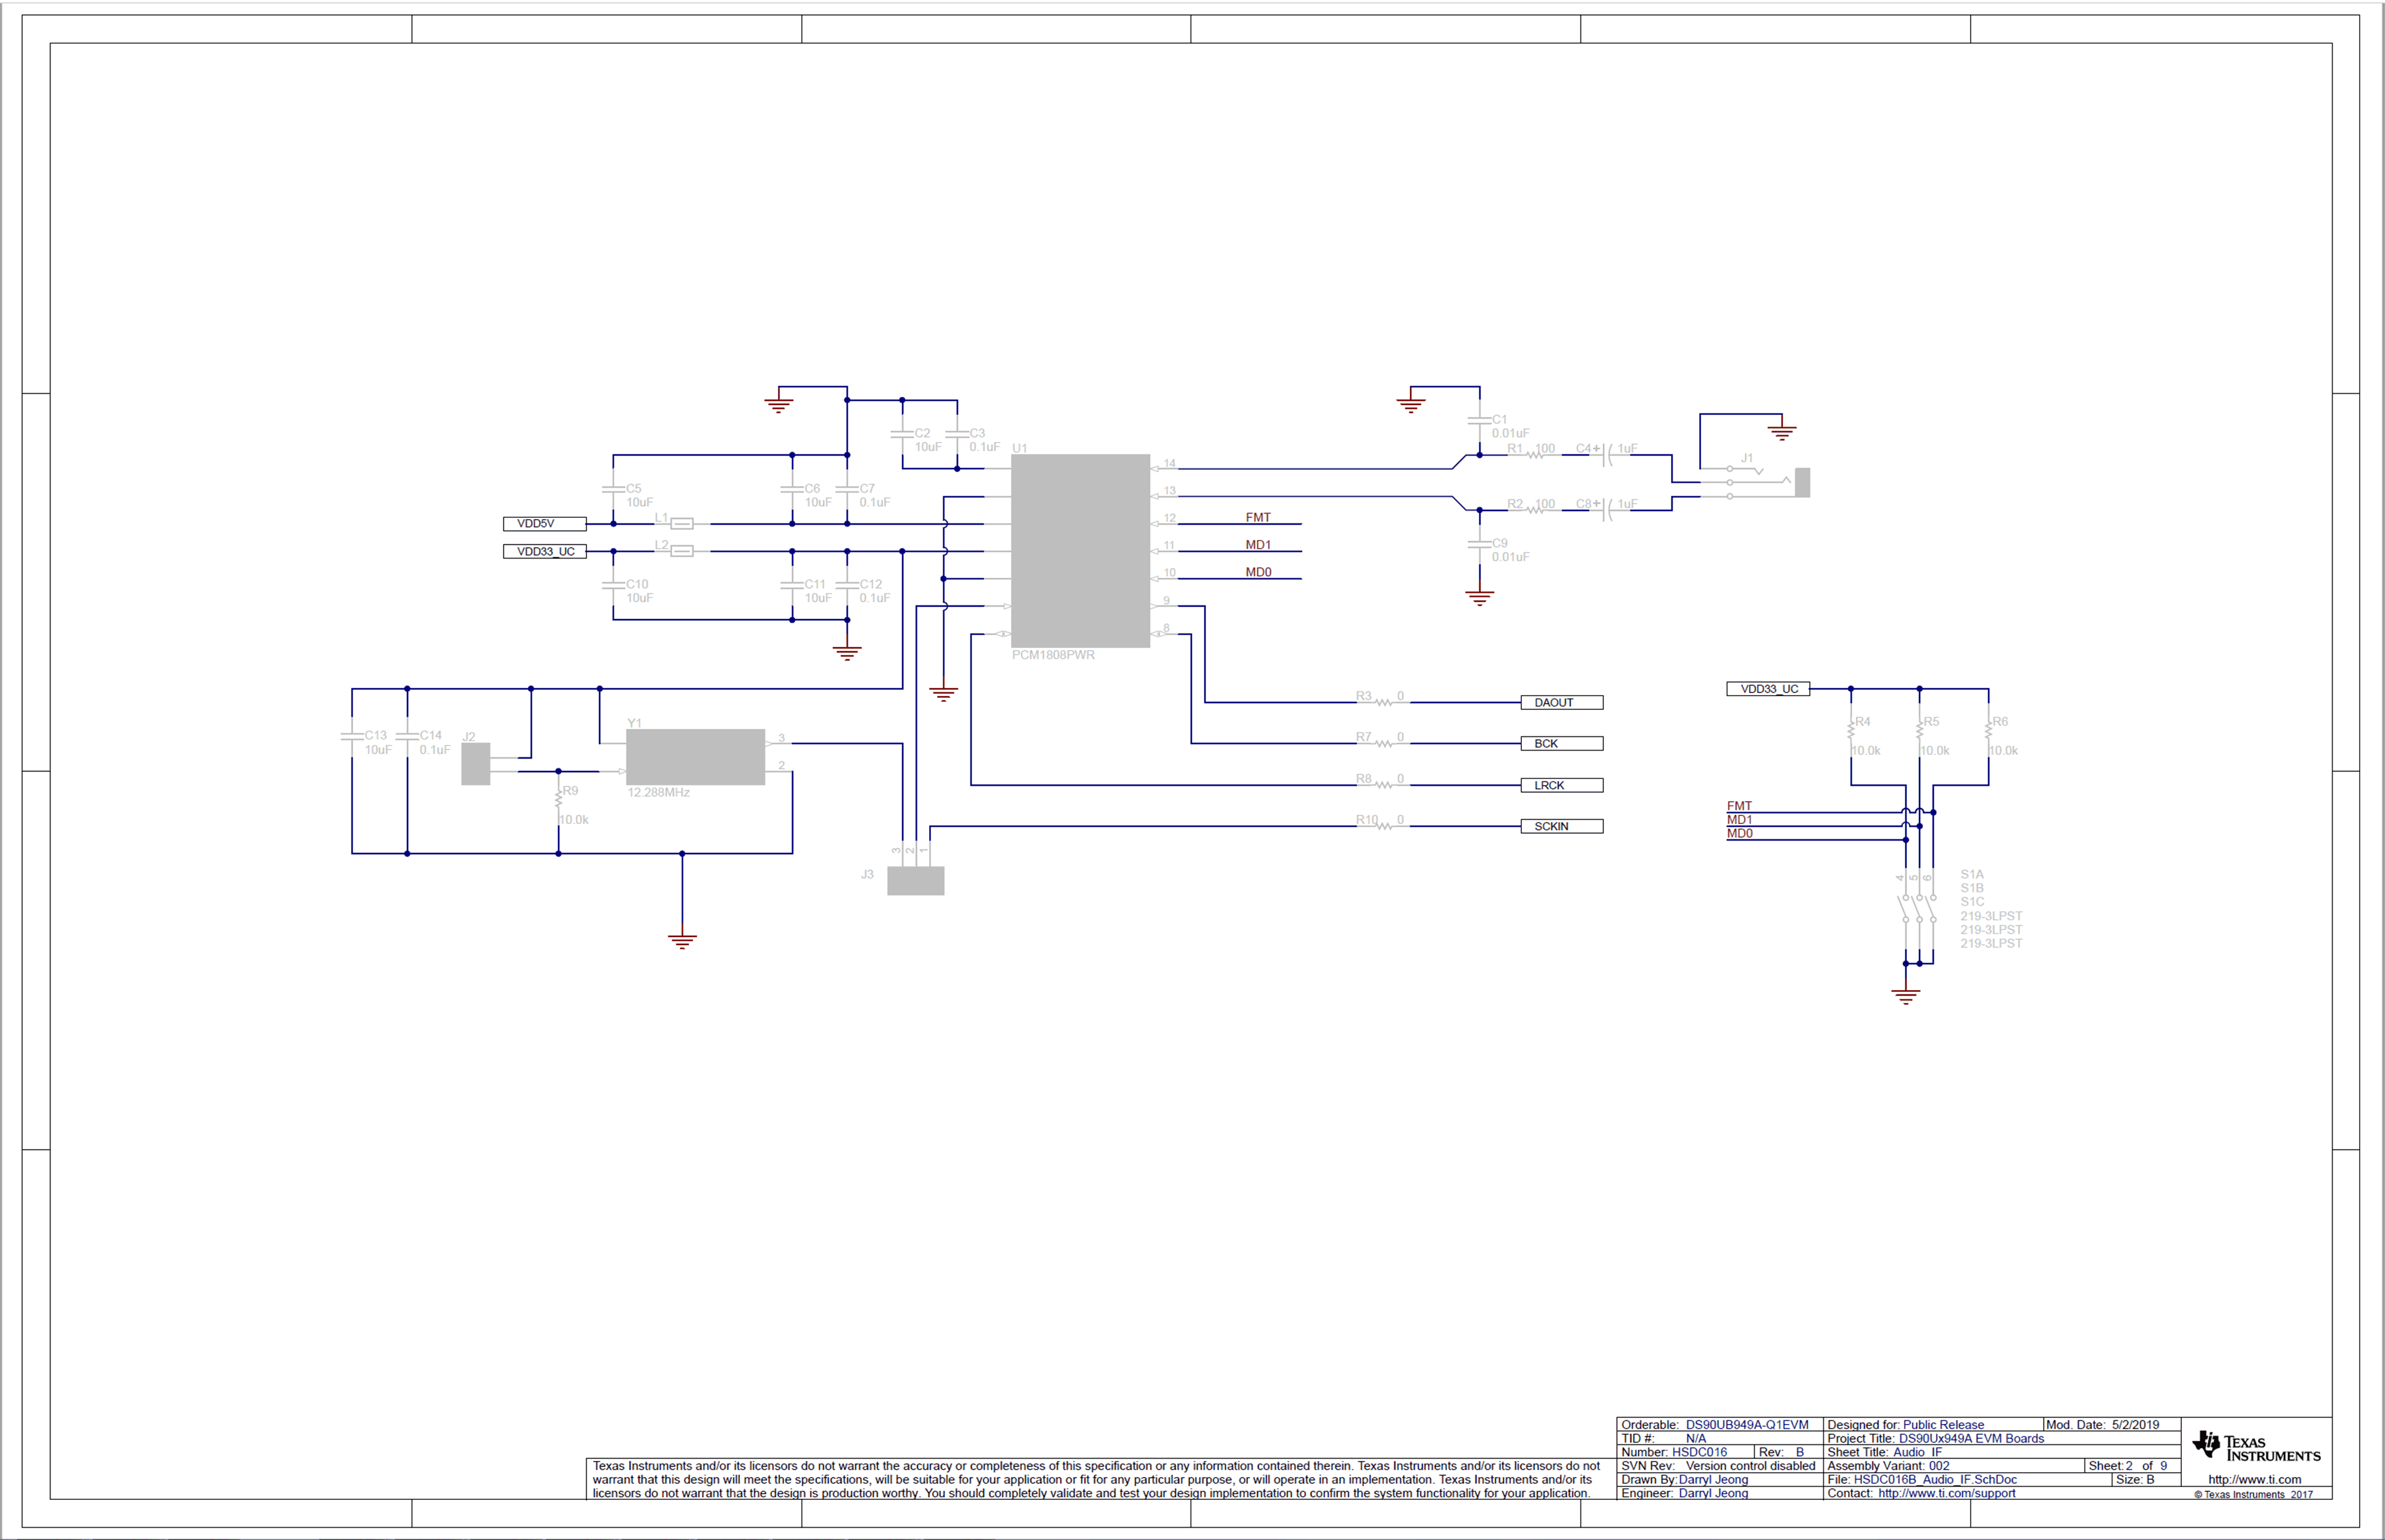Click the Sheet Title Audio_IF in title block
This screenshot has width=2385, height=1540.
click(1899, 1452)
